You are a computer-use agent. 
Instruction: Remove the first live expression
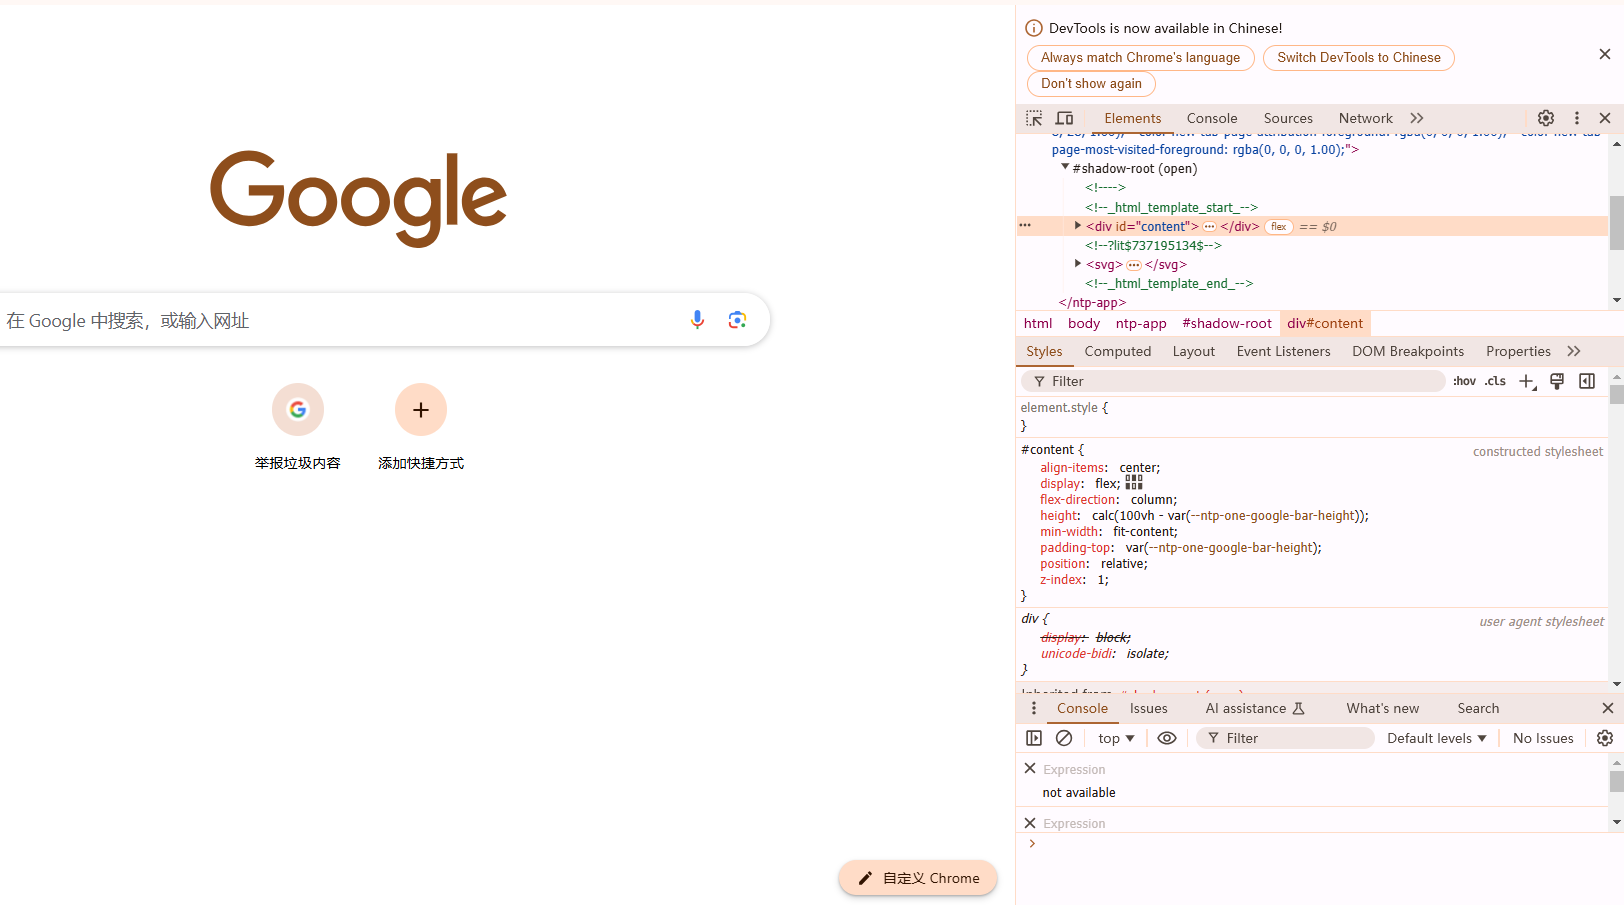[x=1030, y=769]
